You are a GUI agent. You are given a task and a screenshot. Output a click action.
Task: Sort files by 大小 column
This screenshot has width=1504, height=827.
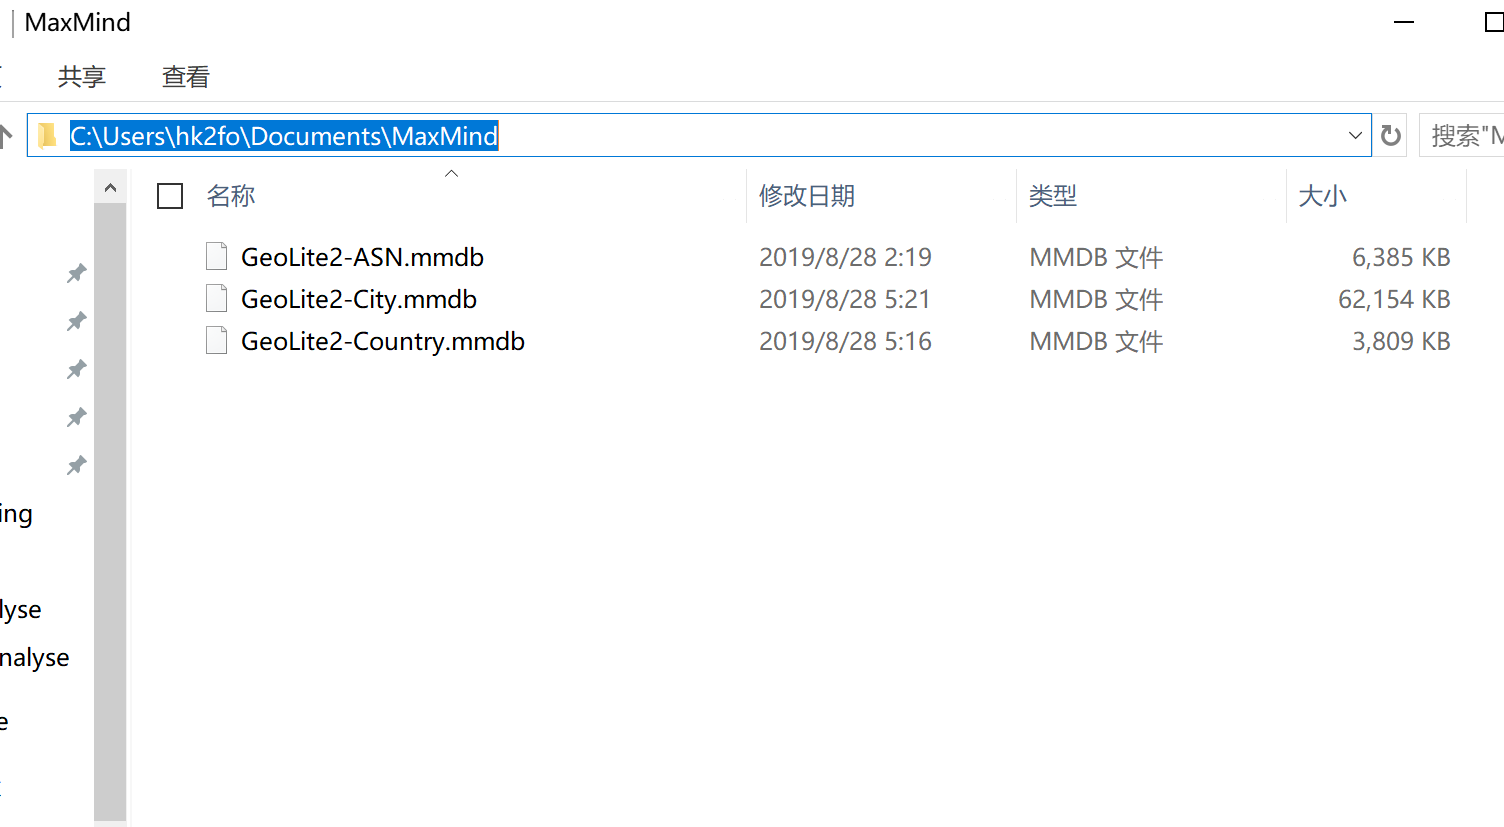point(1322,196)
